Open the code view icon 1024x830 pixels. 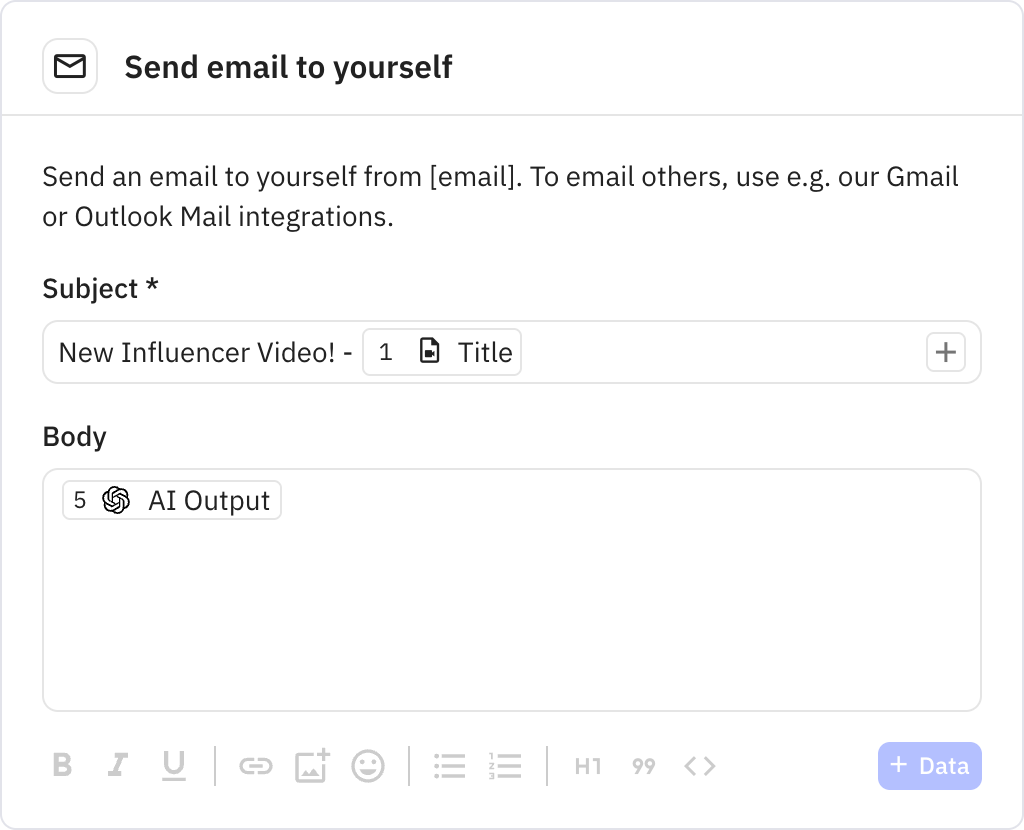[x=699, y=766]
